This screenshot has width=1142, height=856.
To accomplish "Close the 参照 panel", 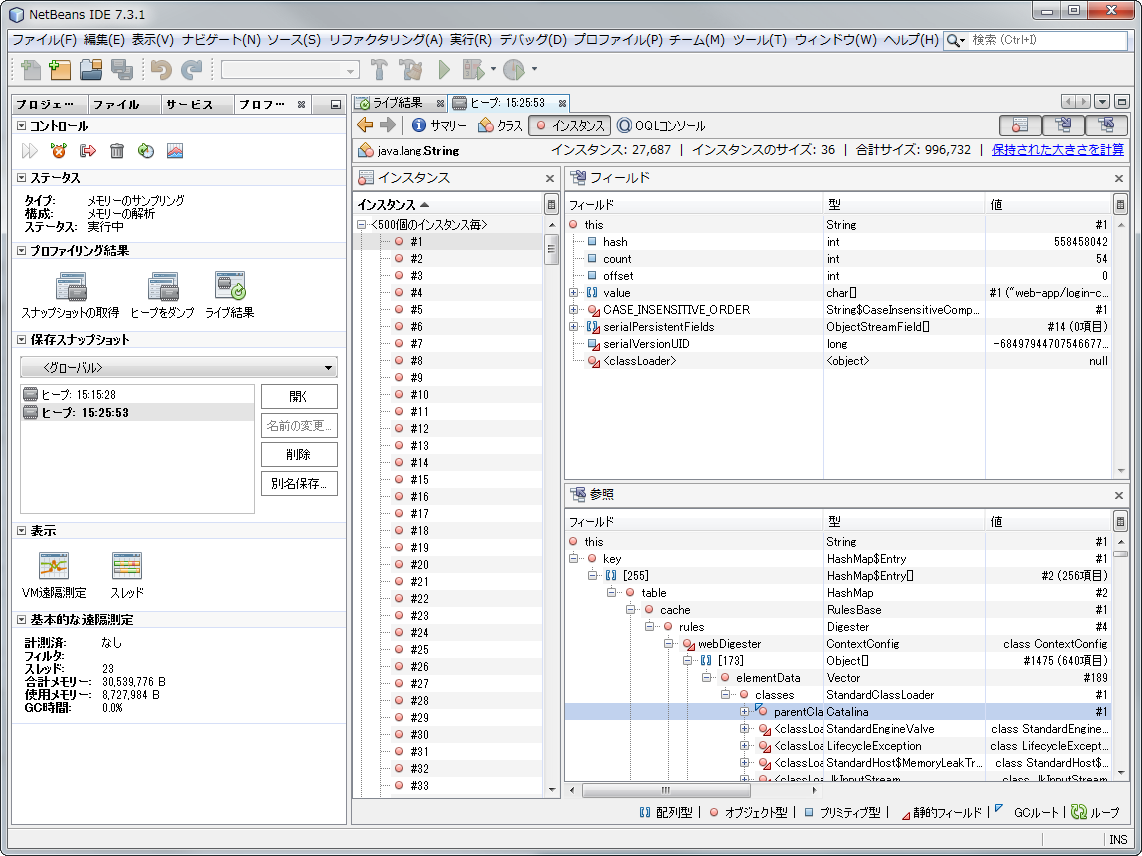I will [1119, 495].
